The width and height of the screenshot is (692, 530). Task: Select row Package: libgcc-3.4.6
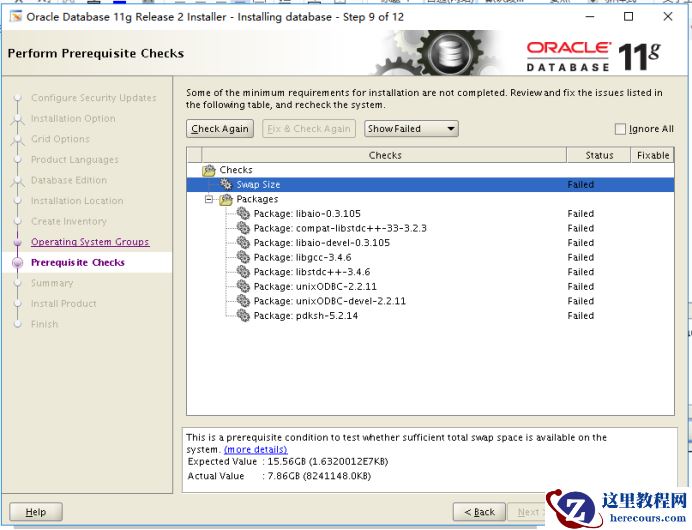tap(430, 257)
